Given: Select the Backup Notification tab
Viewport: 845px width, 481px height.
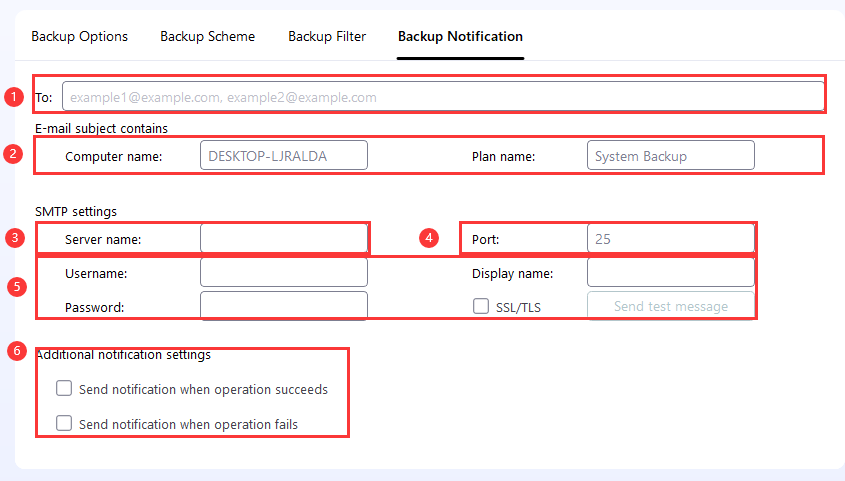Looking at the screenshot, I should tap(460, 37).
